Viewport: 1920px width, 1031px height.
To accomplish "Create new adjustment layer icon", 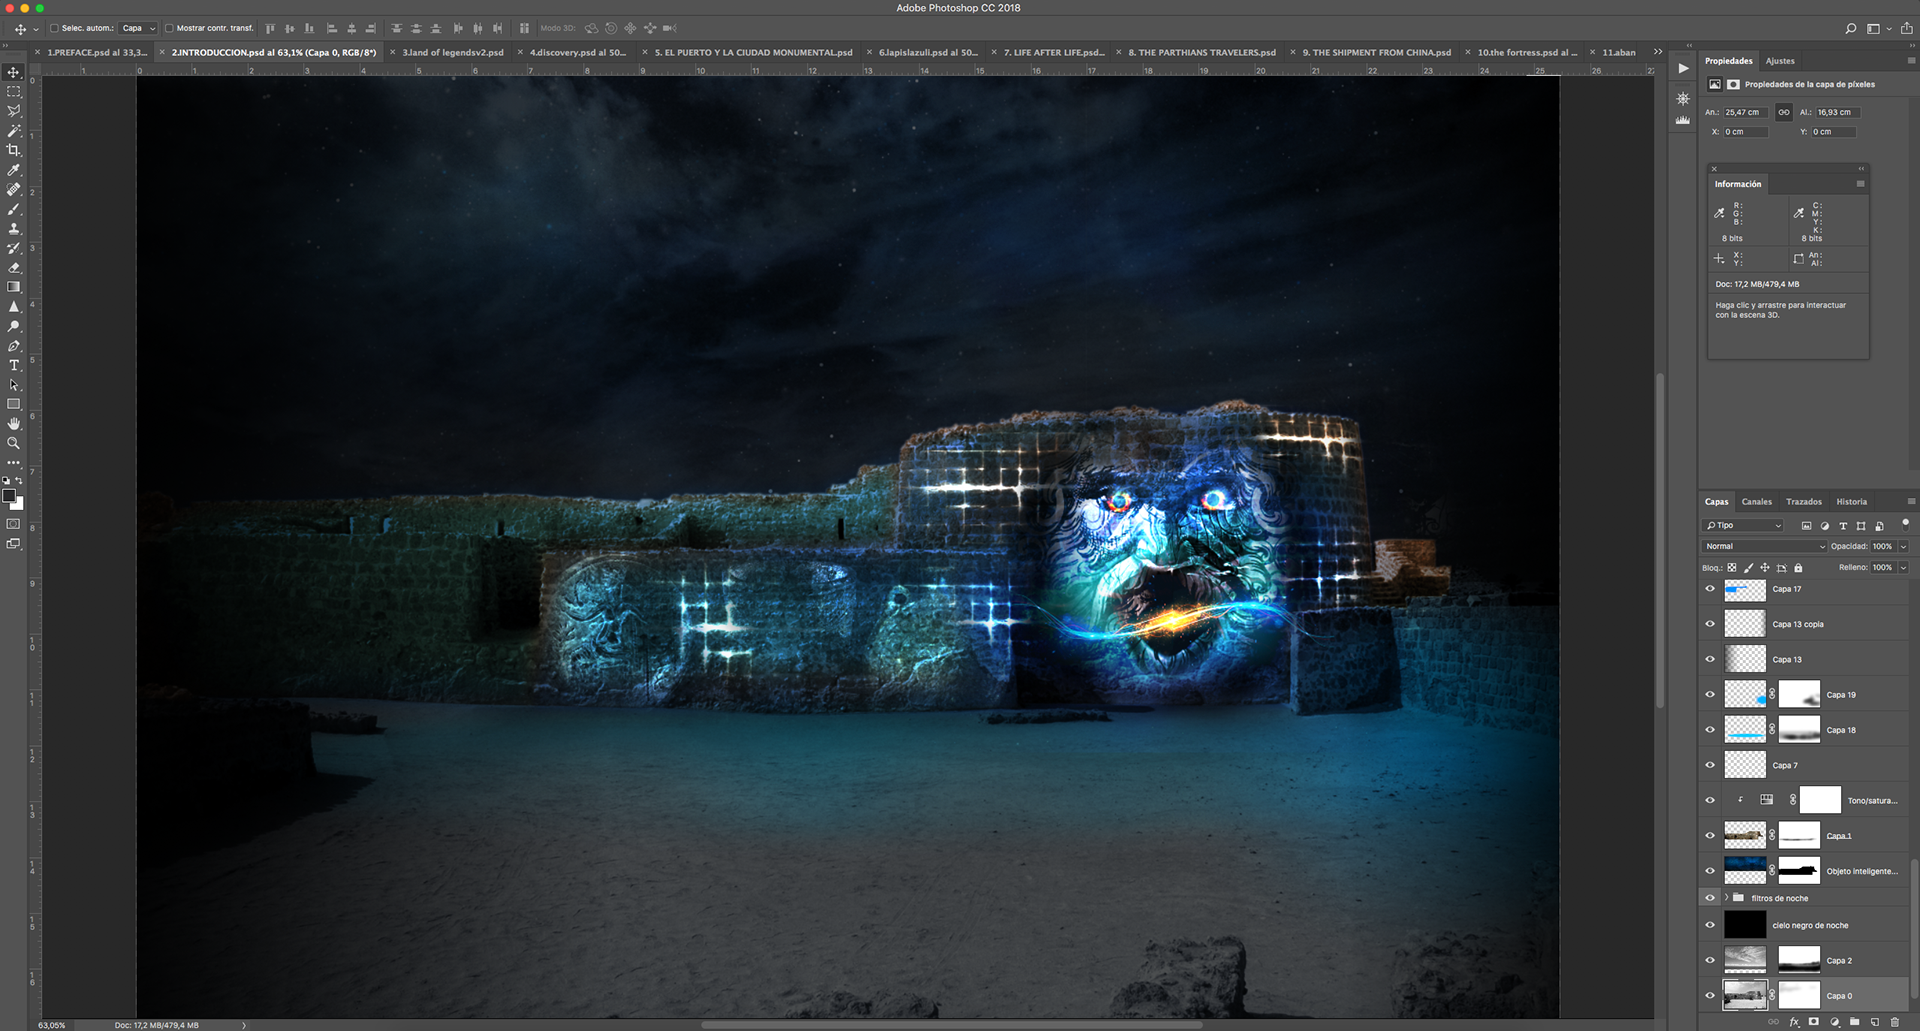I will tap(1834, 1022).
